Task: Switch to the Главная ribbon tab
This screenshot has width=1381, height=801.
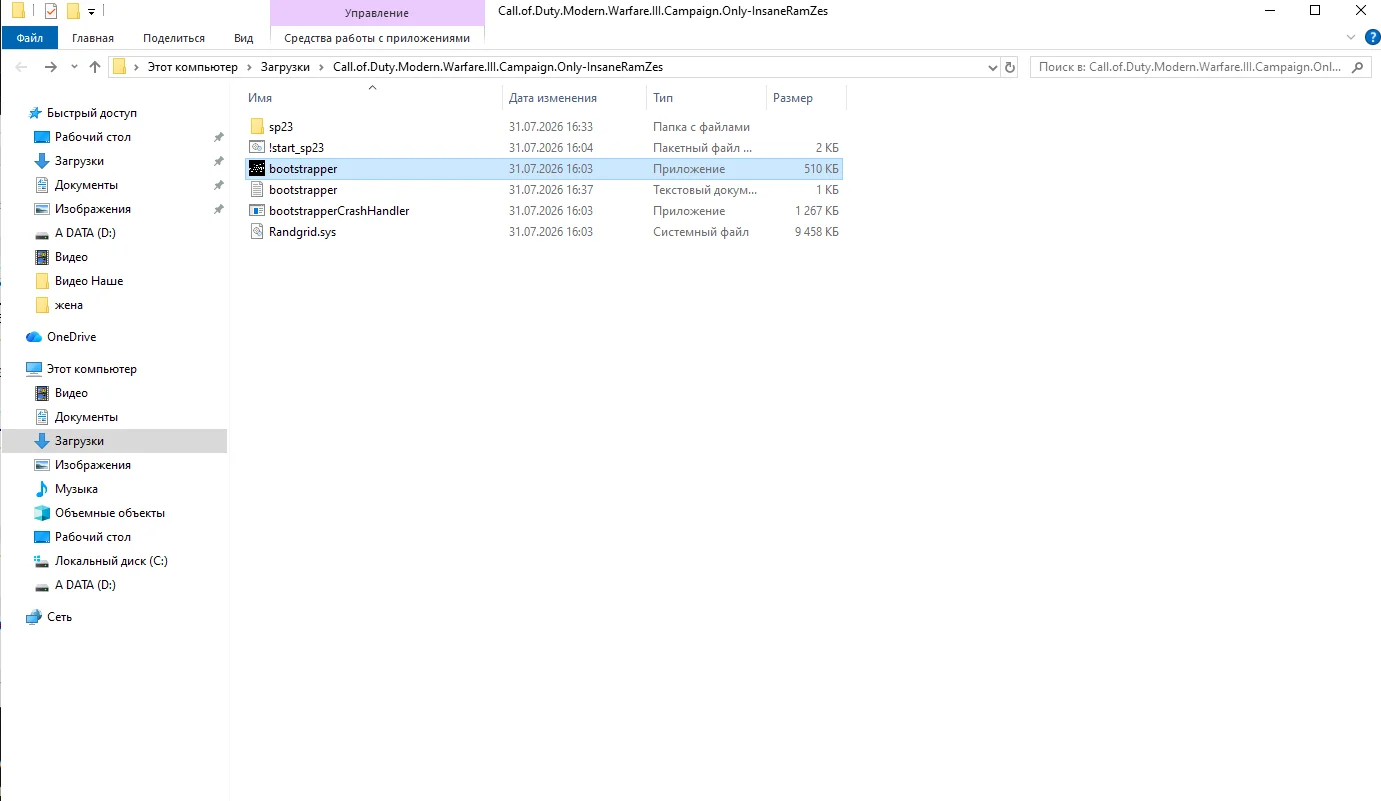Action: coord(93,38)
